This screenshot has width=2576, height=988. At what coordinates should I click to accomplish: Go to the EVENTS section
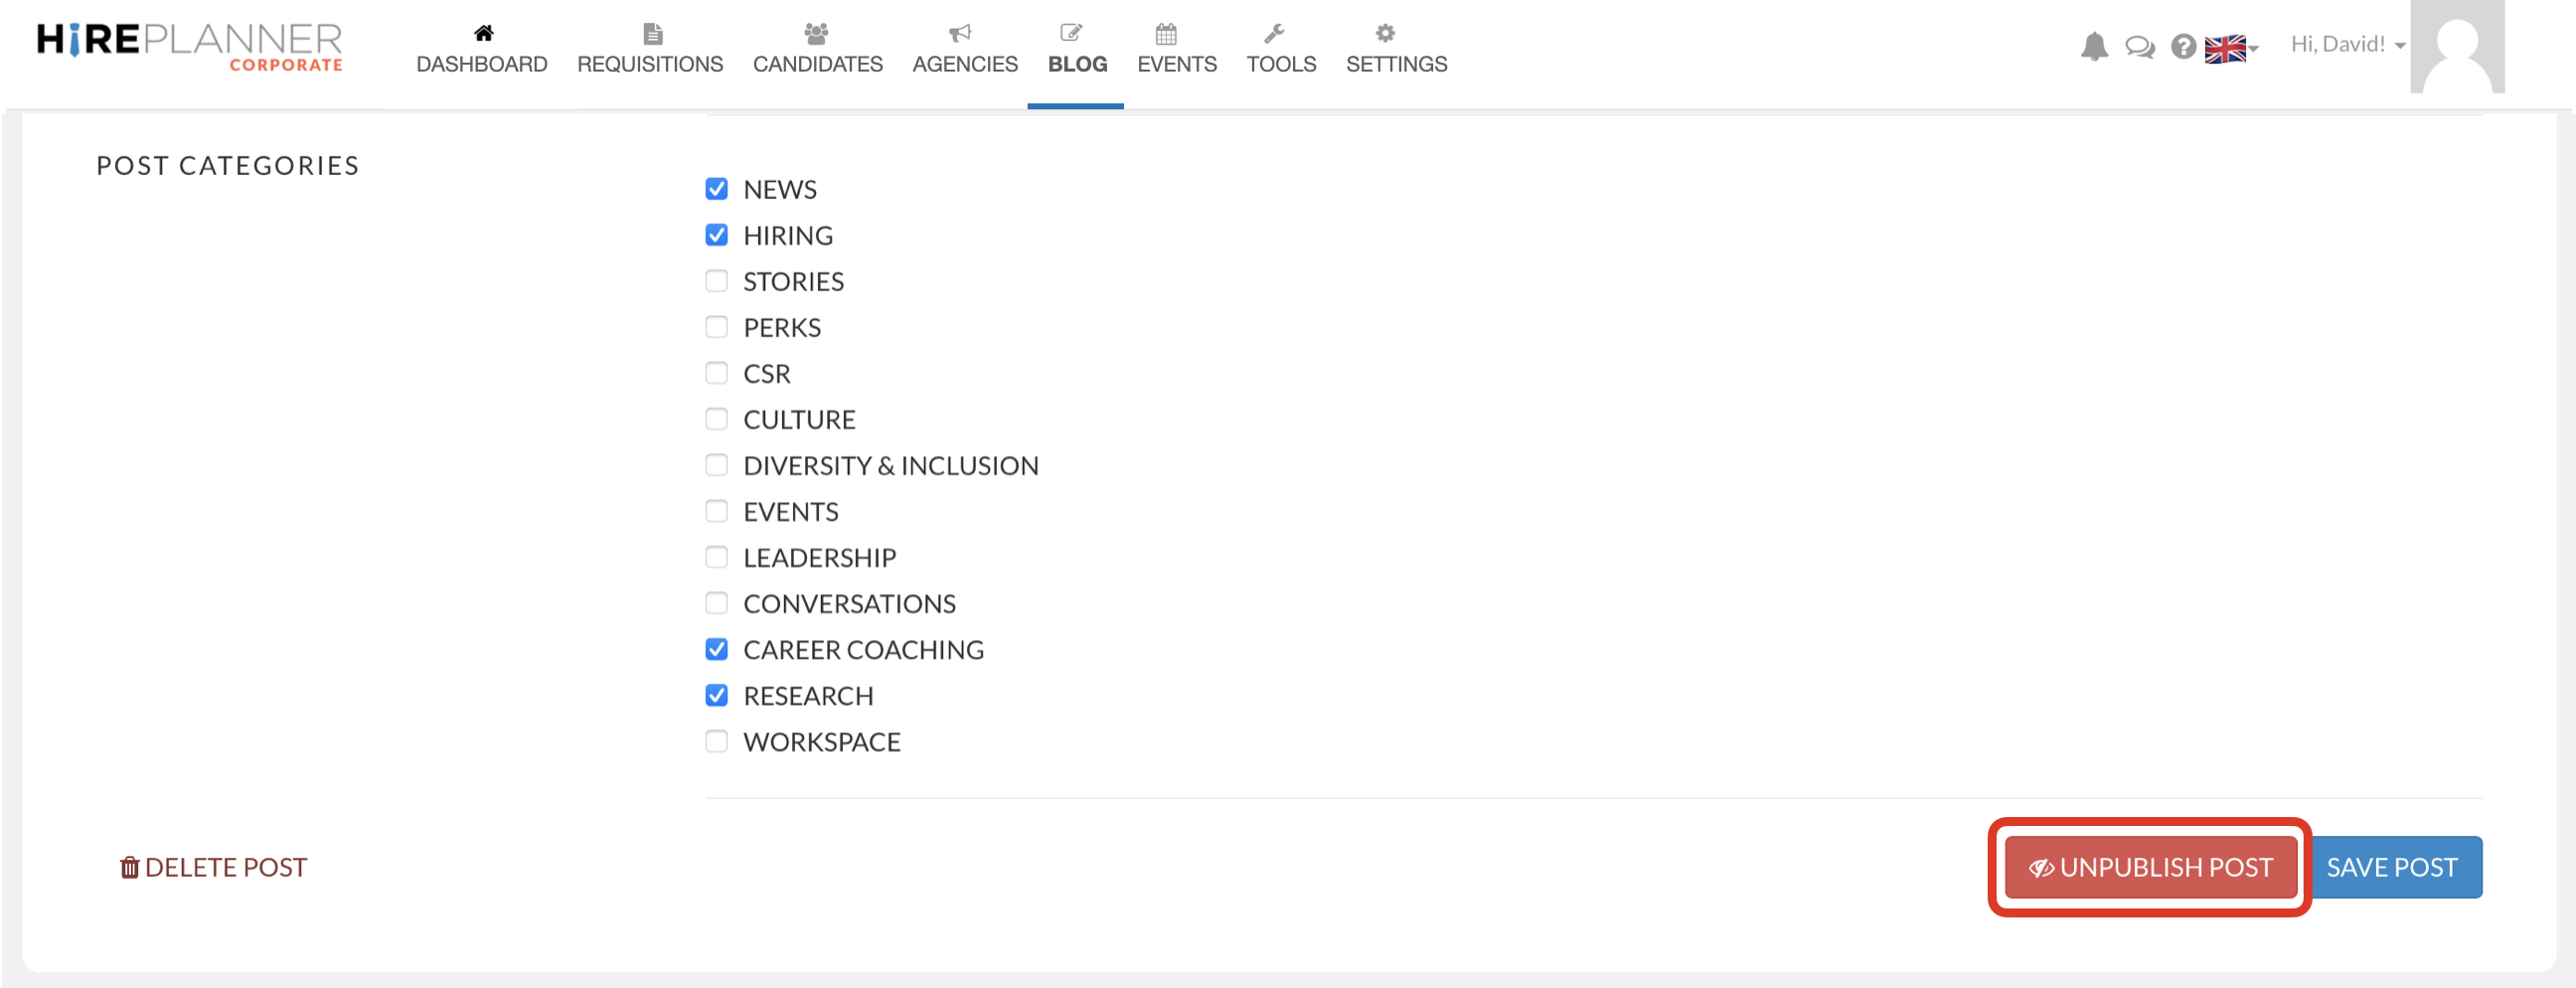click(1176, 64)
